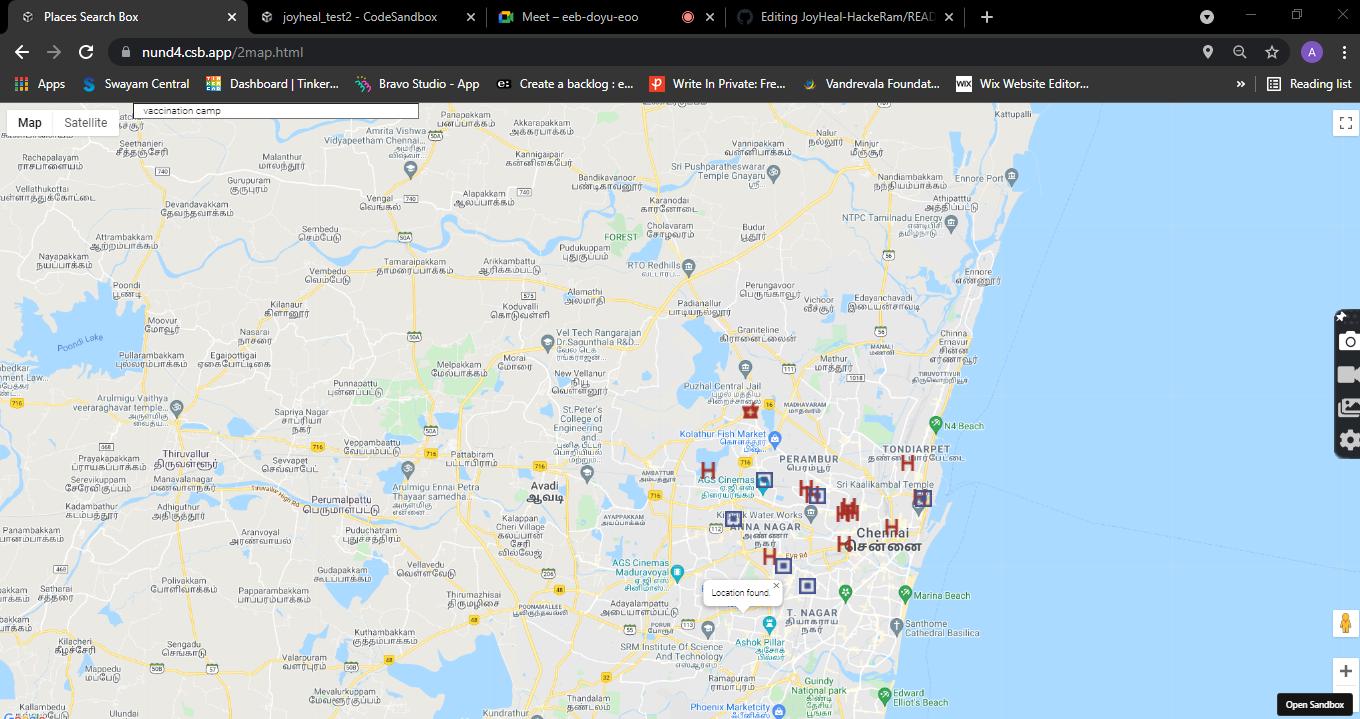The image size is (1360, 719).
Task: Switch map to Satellite view
Action: (86, 123)
